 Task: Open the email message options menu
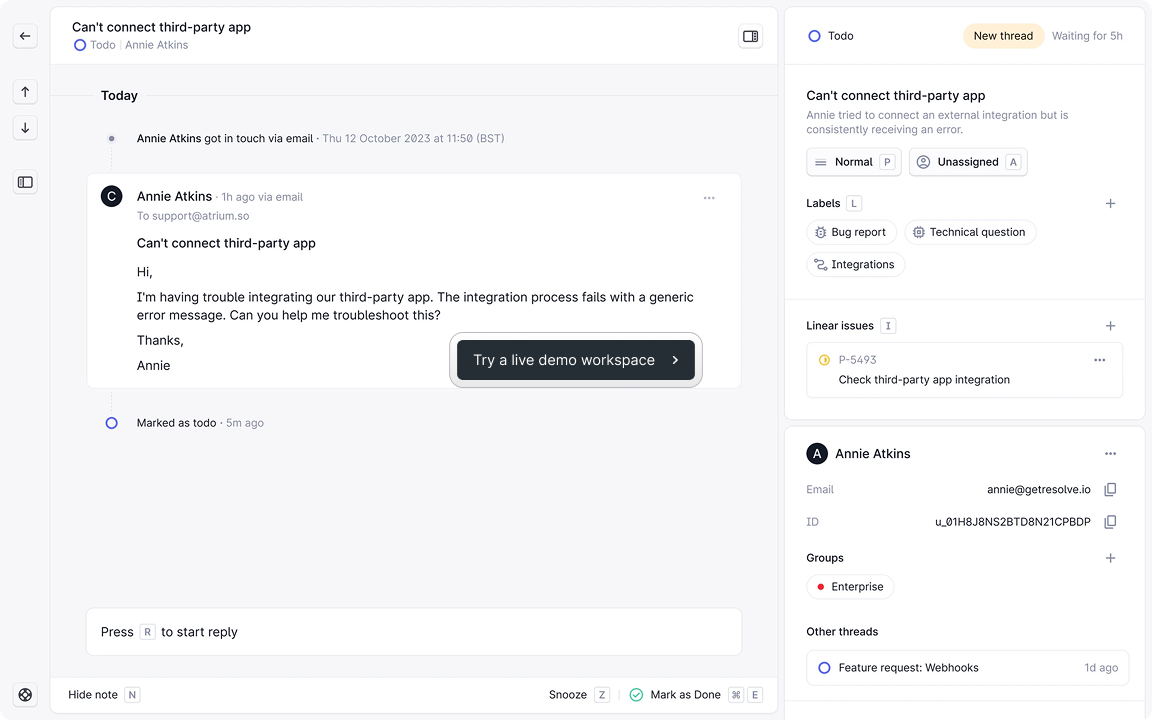coord(709,198)
